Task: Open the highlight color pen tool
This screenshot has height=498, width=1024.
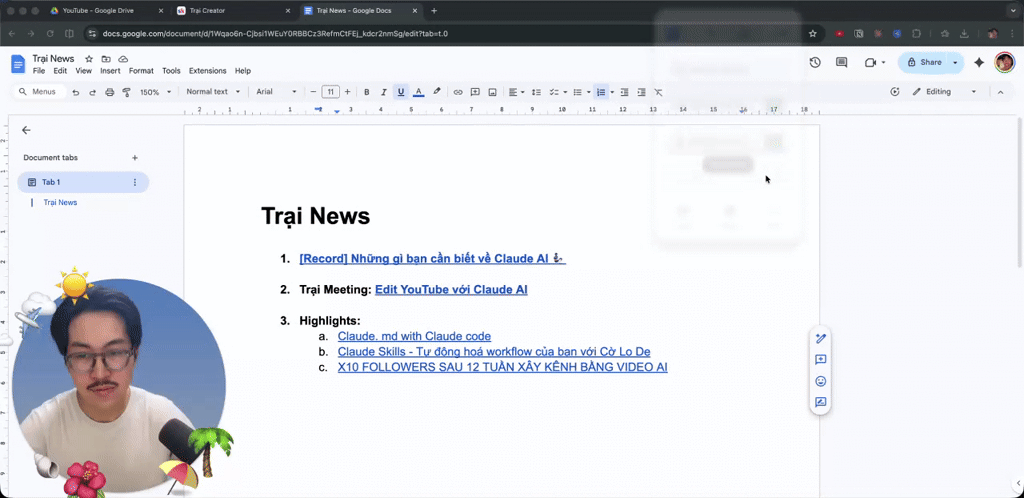Action: point(437,92)
